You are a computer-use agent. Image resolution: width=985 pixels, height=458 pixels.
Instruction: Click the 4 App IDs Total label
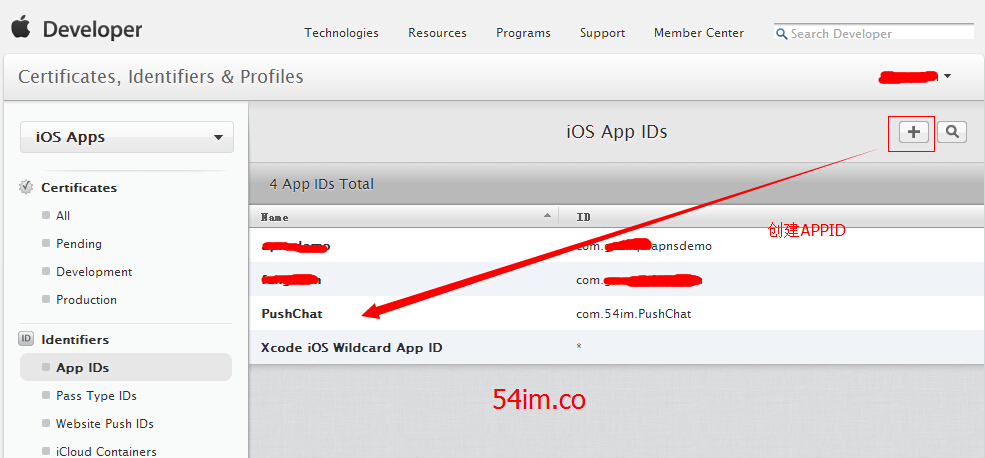[322, 184]
